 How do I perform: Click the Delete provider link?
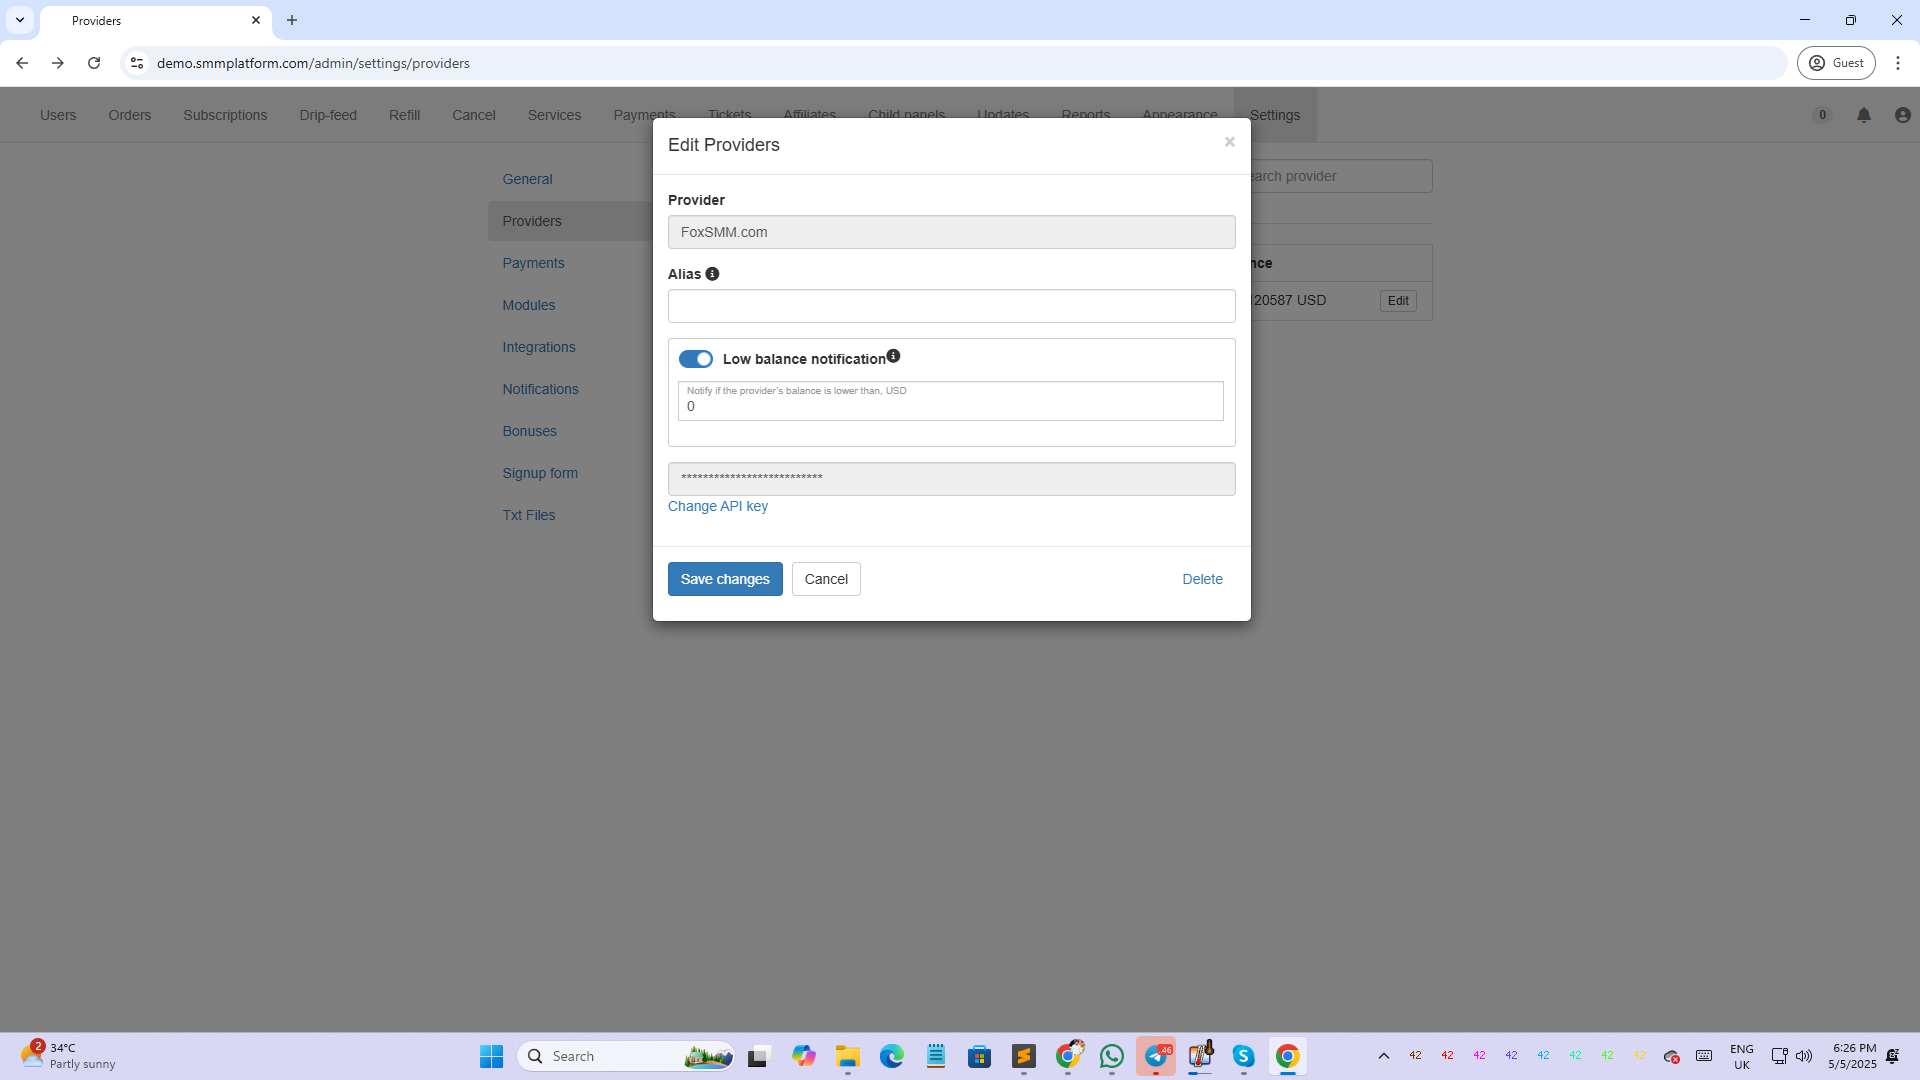1201,579
